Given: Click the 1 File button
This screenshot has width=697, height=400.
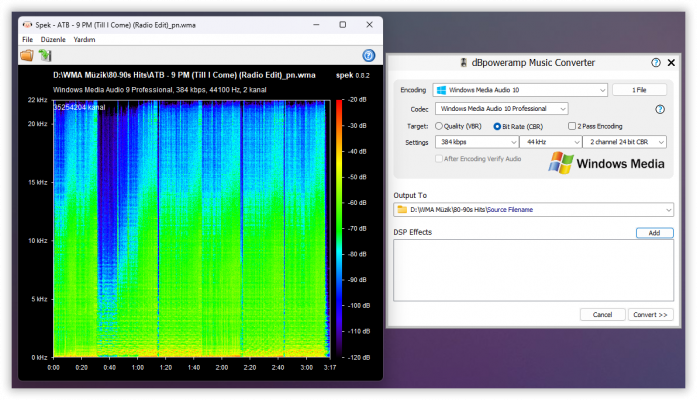Looking at the screenshot, I should point(639,90).
